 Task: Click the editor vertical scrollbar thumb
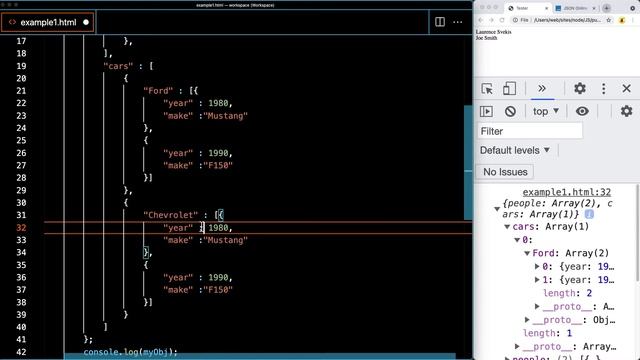[468, 162]
